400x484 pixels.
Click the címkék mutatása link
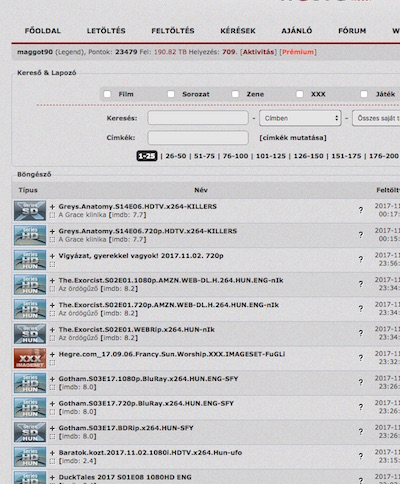coord(293,138)
